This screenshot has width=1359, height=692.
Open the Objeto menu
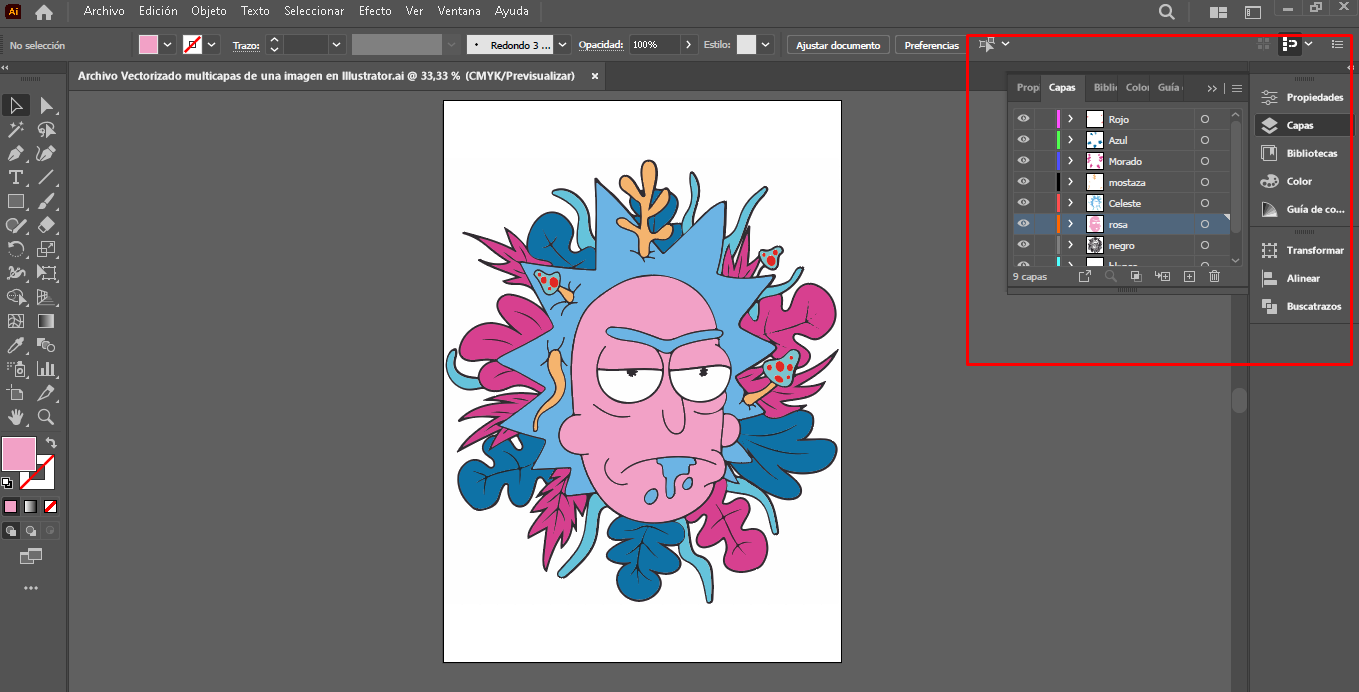coord(209,12)
